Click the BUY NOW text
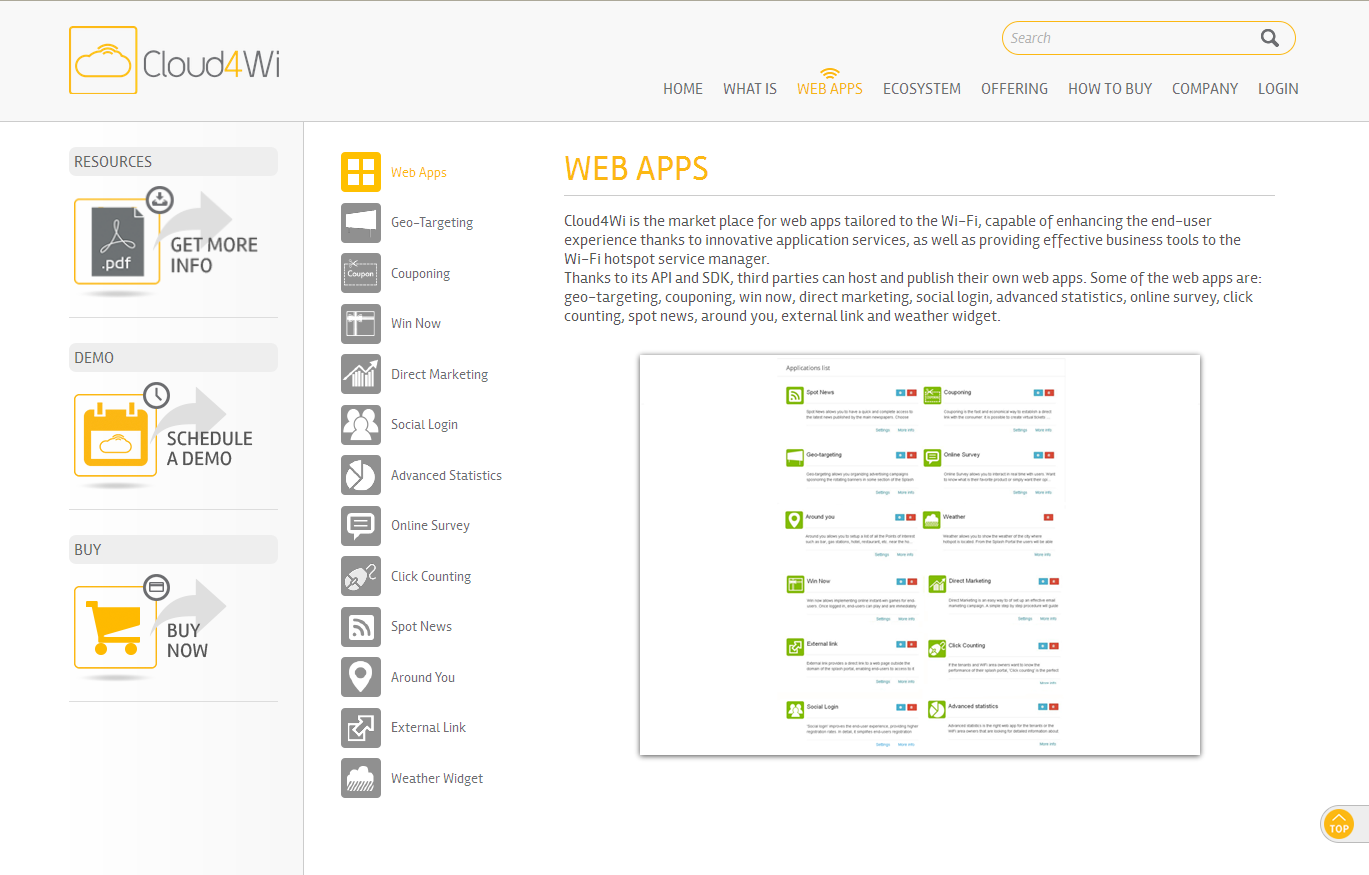 [188, 640]
